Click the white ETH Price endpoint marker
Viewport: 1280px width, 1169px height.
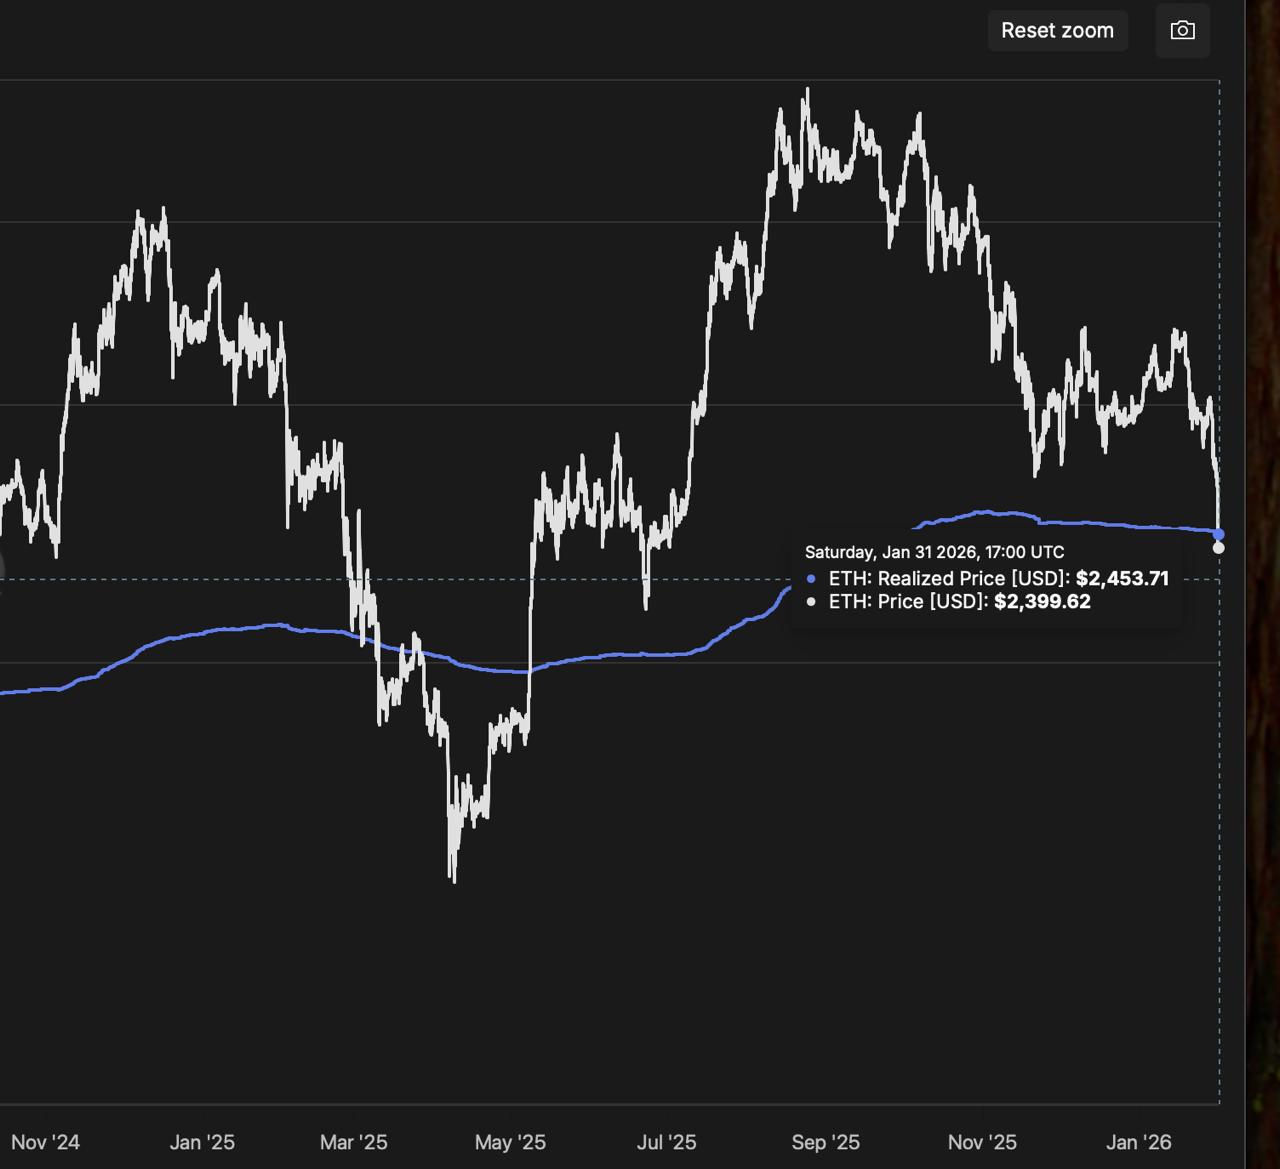1218,548
